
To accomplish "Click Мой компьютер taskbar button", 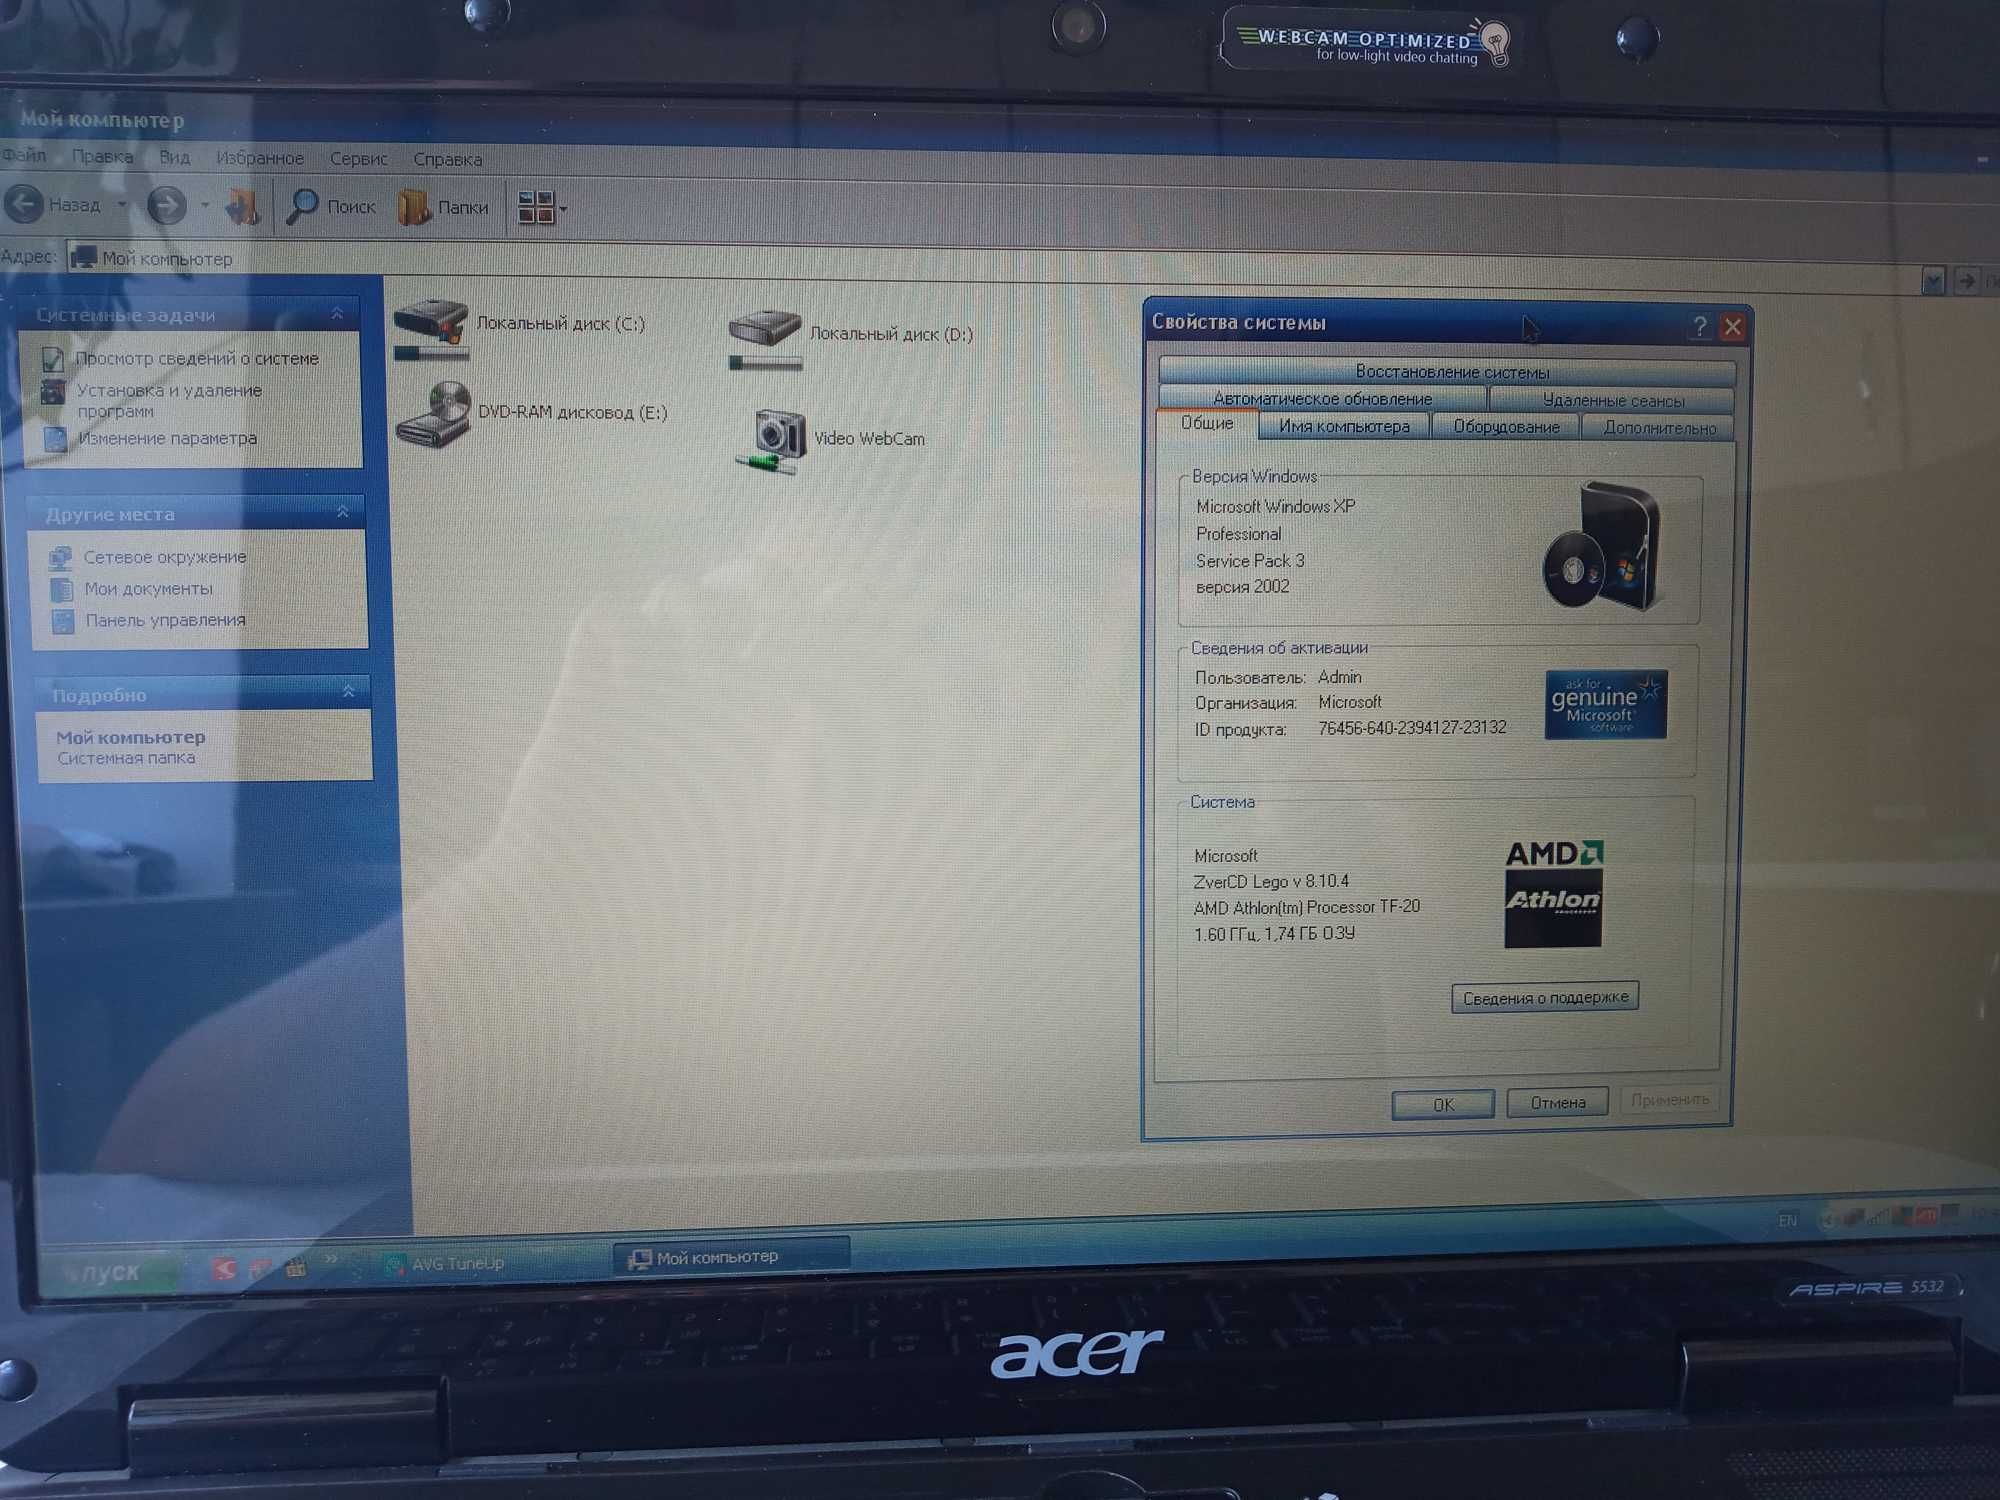I will pyautogui.click(x=731, y=1257).
